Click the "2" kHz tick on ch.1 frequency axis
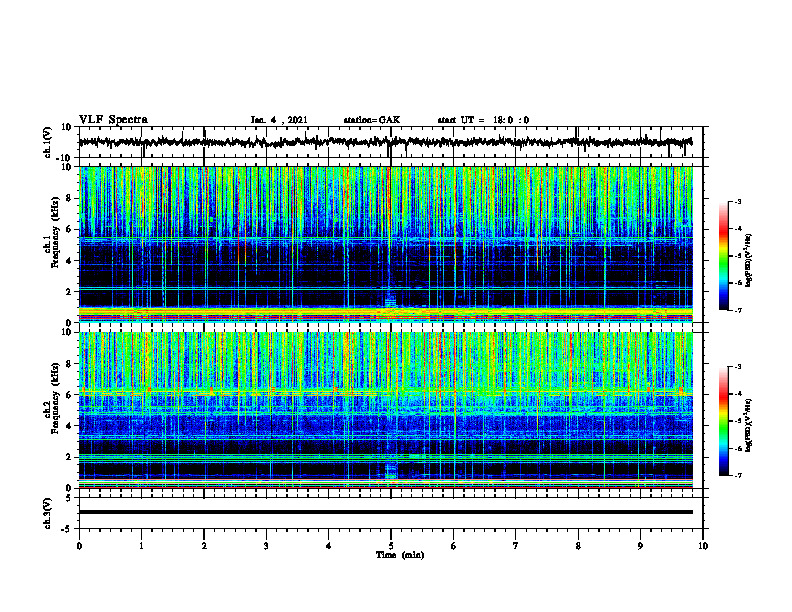The image size is (792, 612). coord(69,291)
